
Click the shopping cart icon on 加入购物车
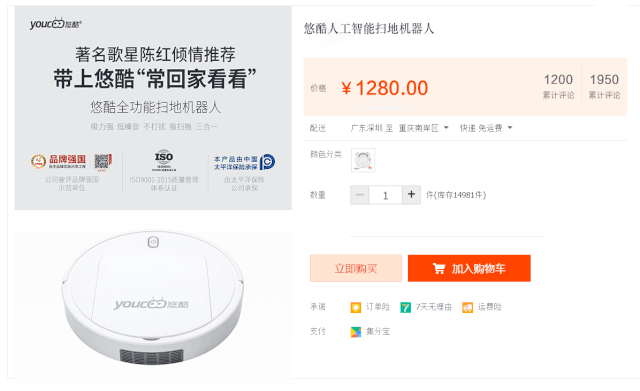(x=439, y=269)
